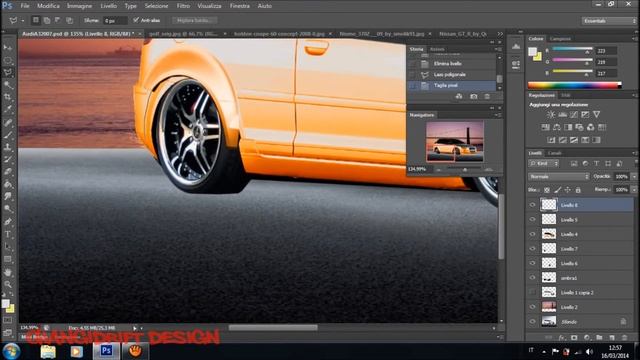Screen dimensions: 640x360
Task: Open the Color panel flyout menu
Action: point(634,39)
